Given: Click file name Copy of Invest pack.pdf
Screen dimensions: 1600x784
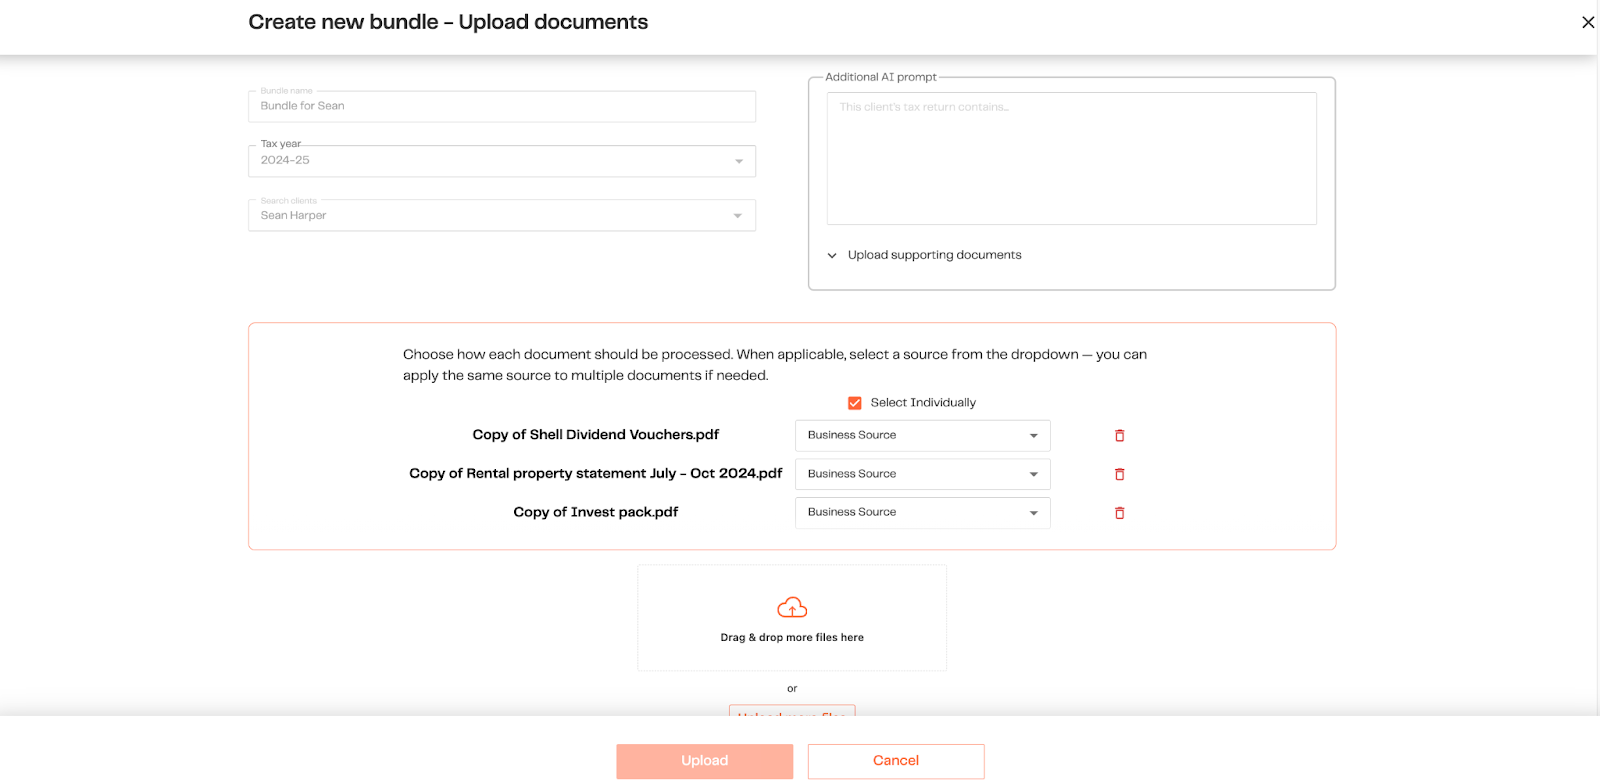Looking at the screenshot, I should pyautogui.click(x=596, y=512).
